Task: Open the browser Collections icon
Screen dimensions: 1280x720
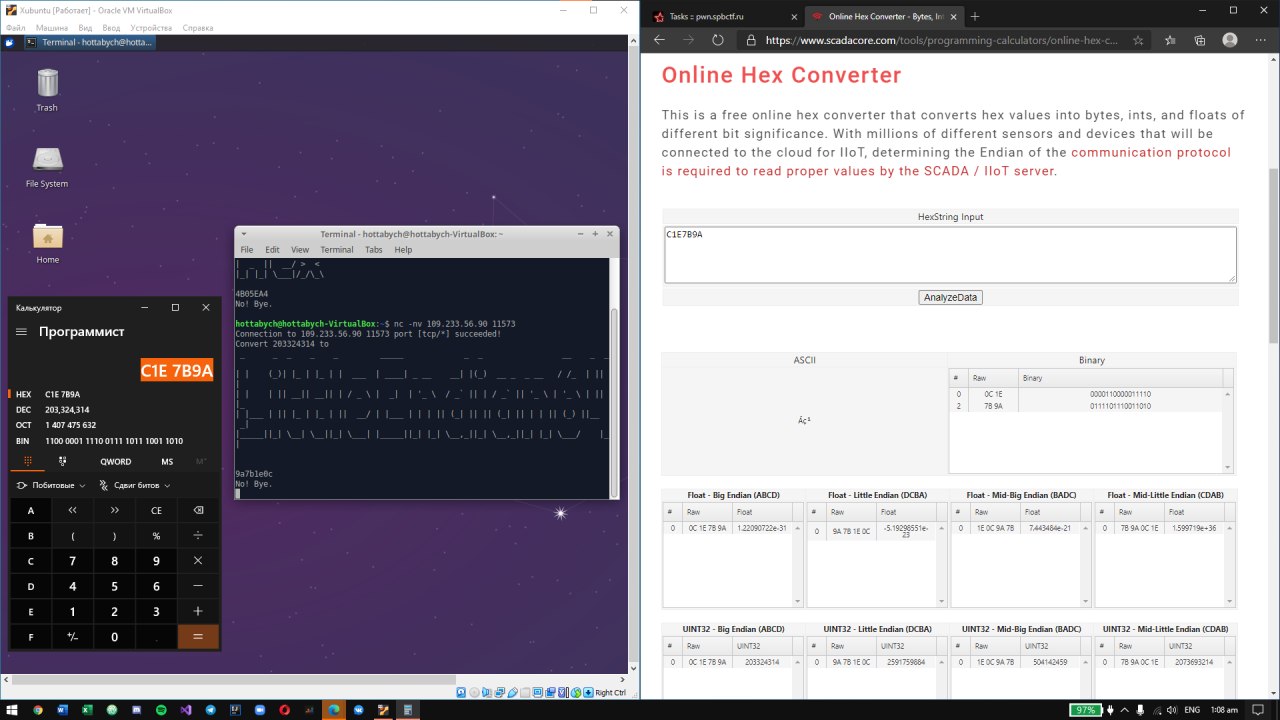Action: coord(1200,40)
